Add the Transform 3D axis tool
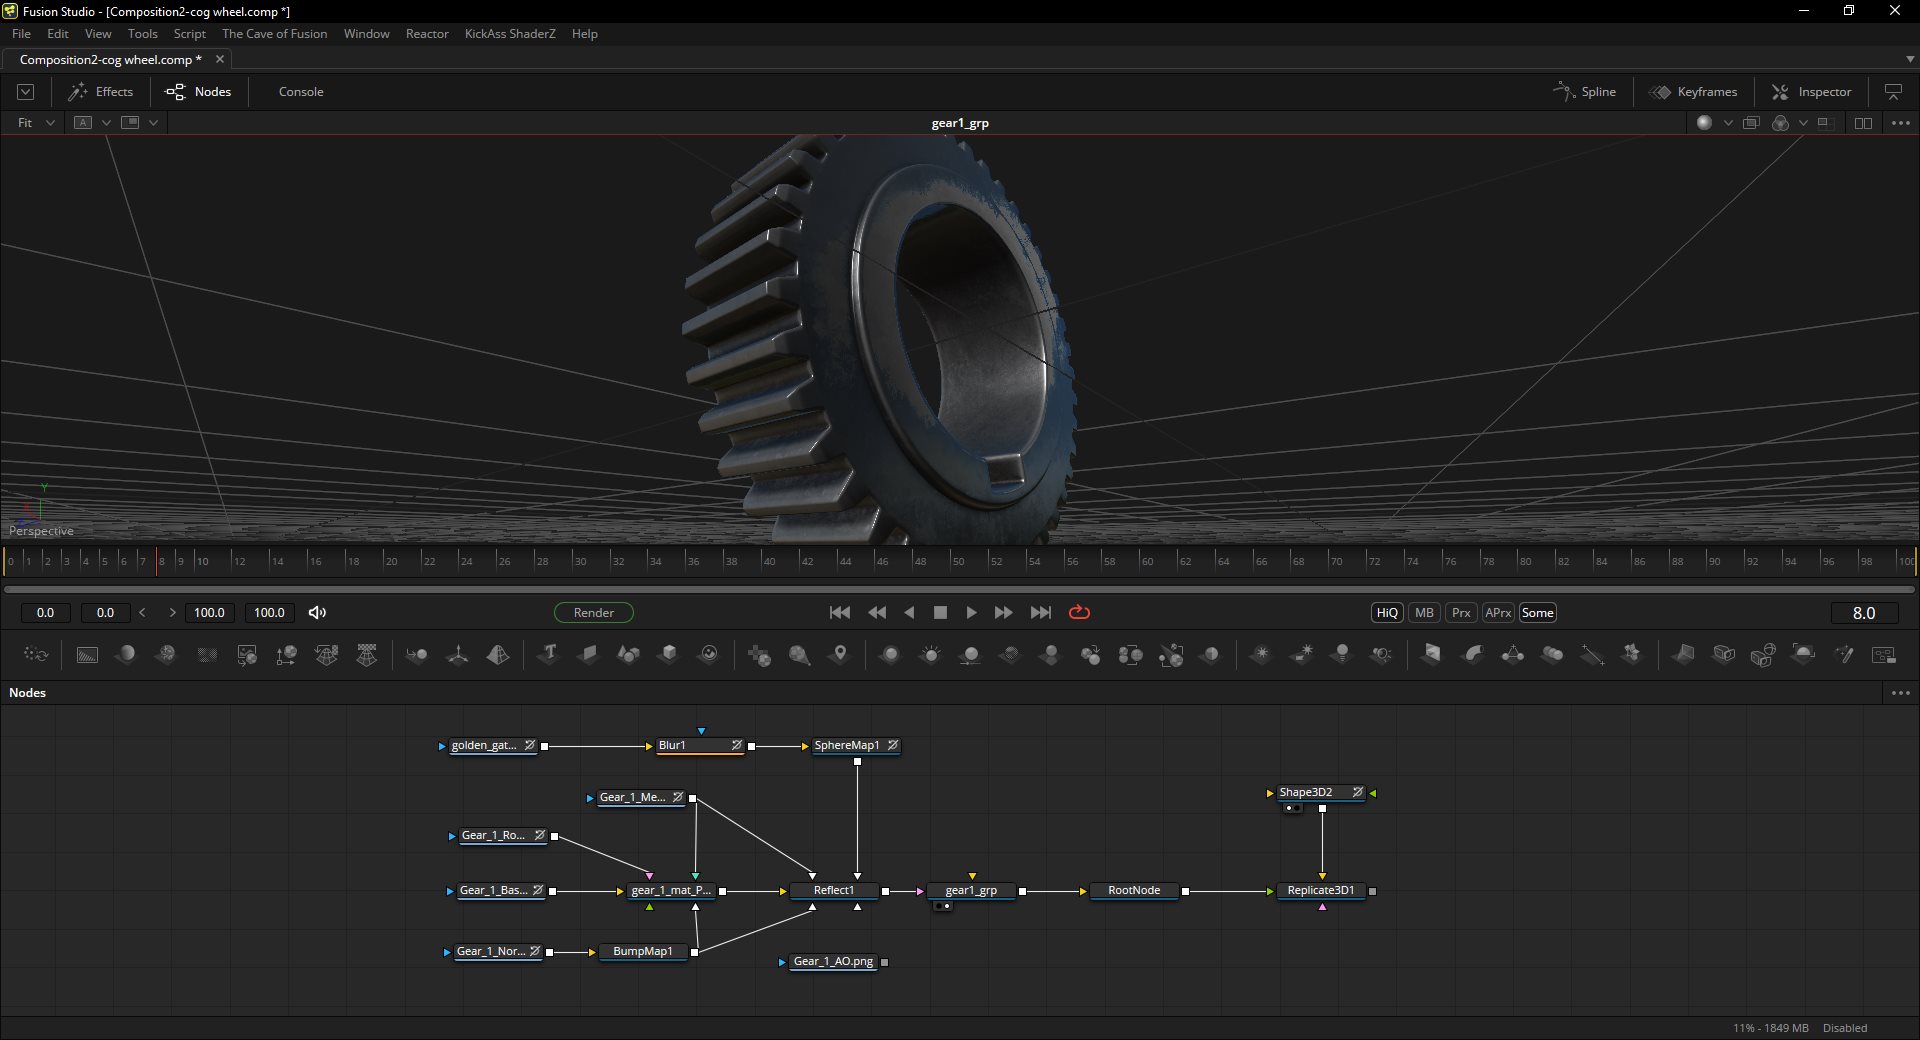The image size is (1920, 1040). coord(457,654)
